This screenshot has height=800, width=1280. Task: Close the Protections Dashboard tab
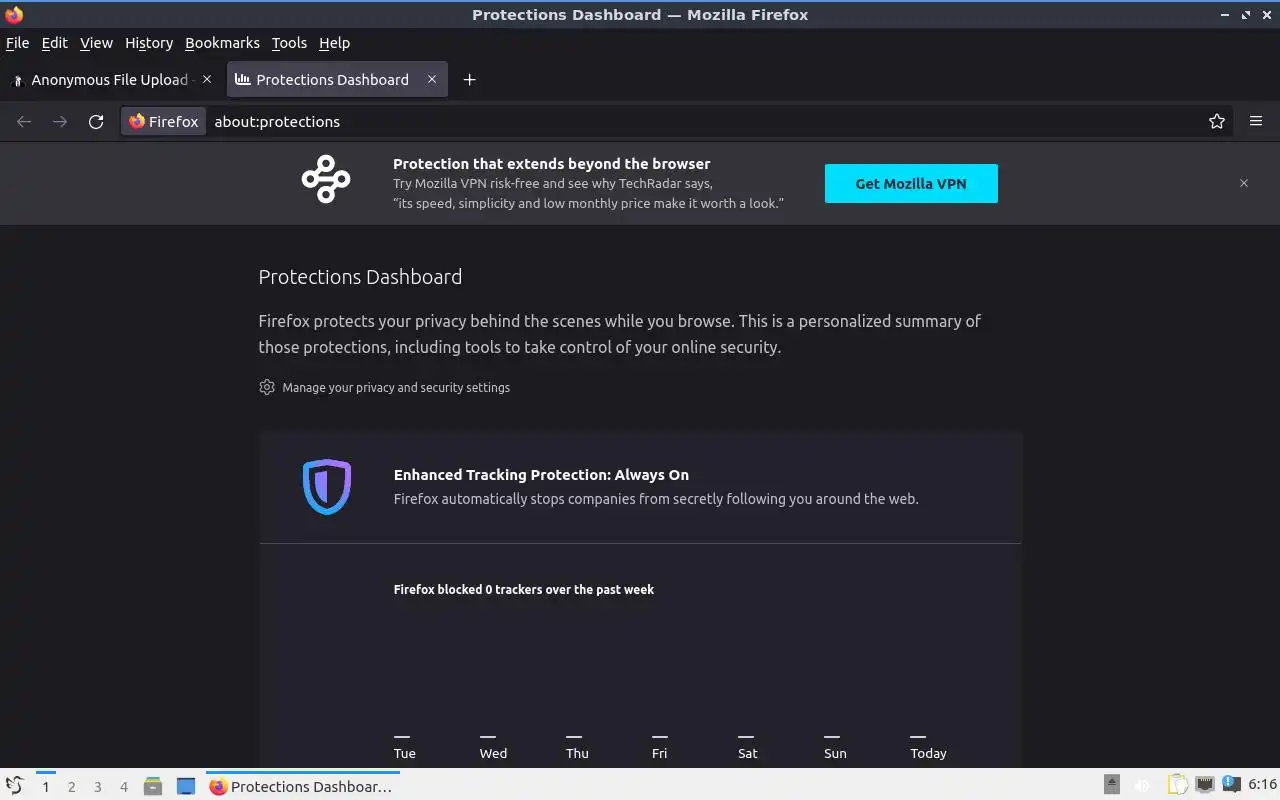tap(432, 79)
